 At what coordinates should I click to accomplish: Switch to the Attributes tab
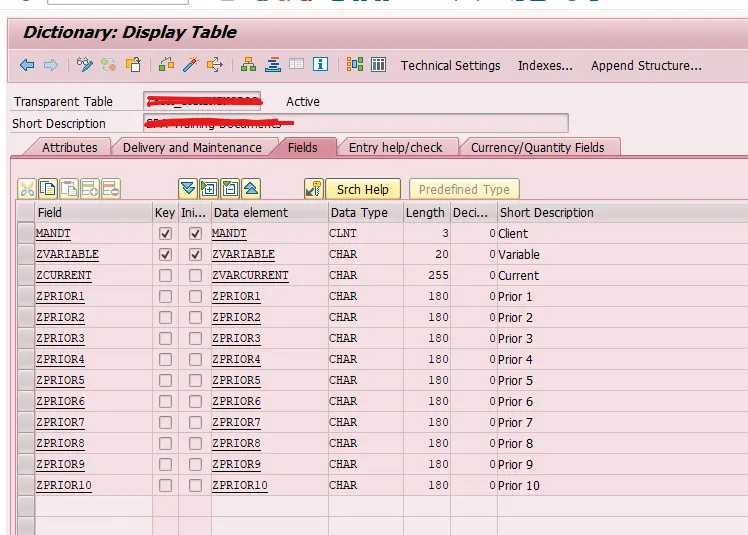click(69, 147)
